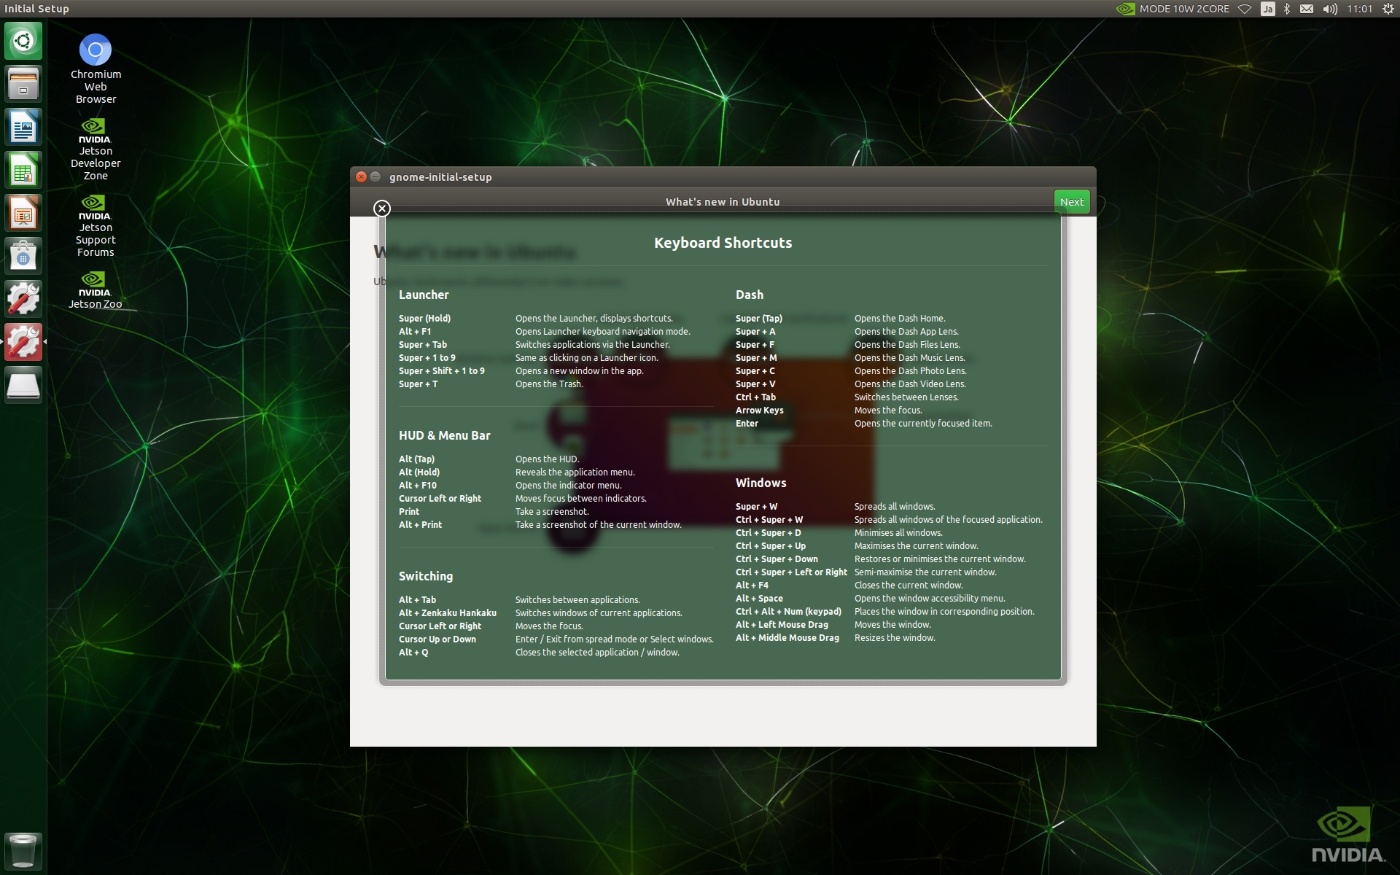Viewport: 1400px width, 875px height.
Task: Launch LibreOffice Impress from the launcher
Action: click(x=23, y=213)
